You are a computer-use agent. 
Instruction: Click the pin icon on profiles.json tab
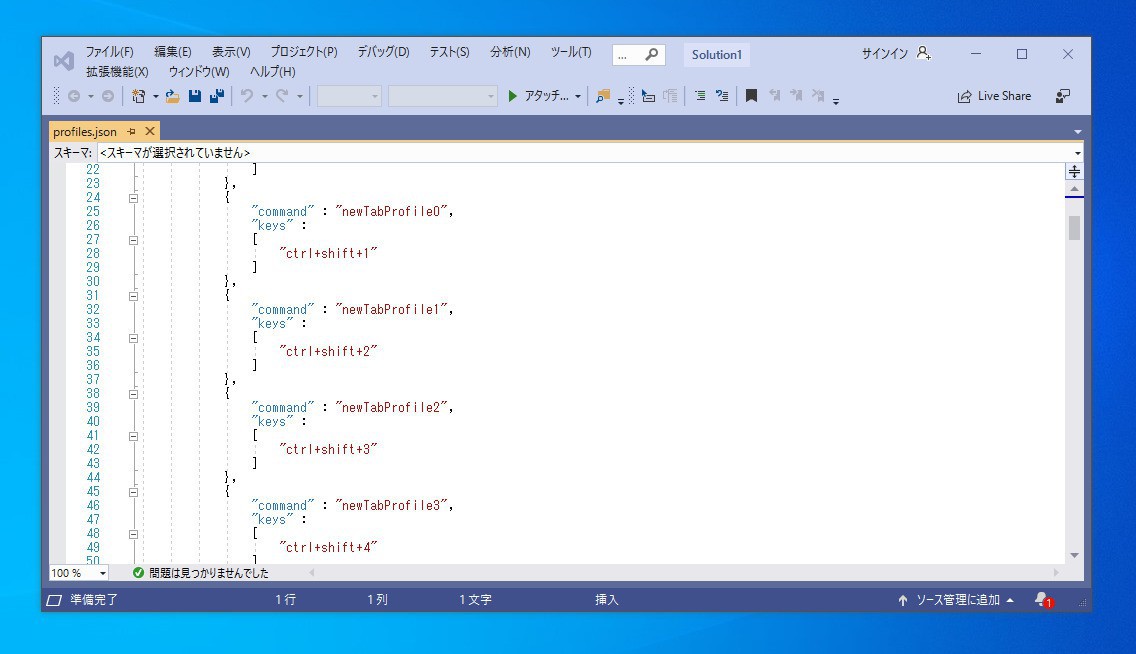(131, 132)
